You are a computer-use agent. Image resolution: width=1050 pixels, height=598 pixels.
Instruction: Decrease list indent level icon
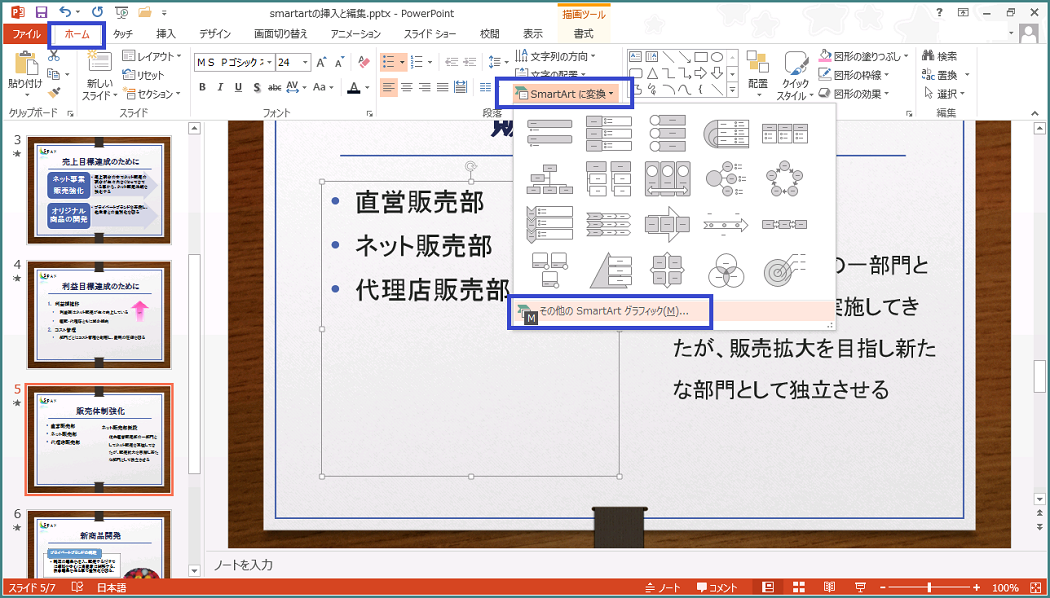[451, 62]
